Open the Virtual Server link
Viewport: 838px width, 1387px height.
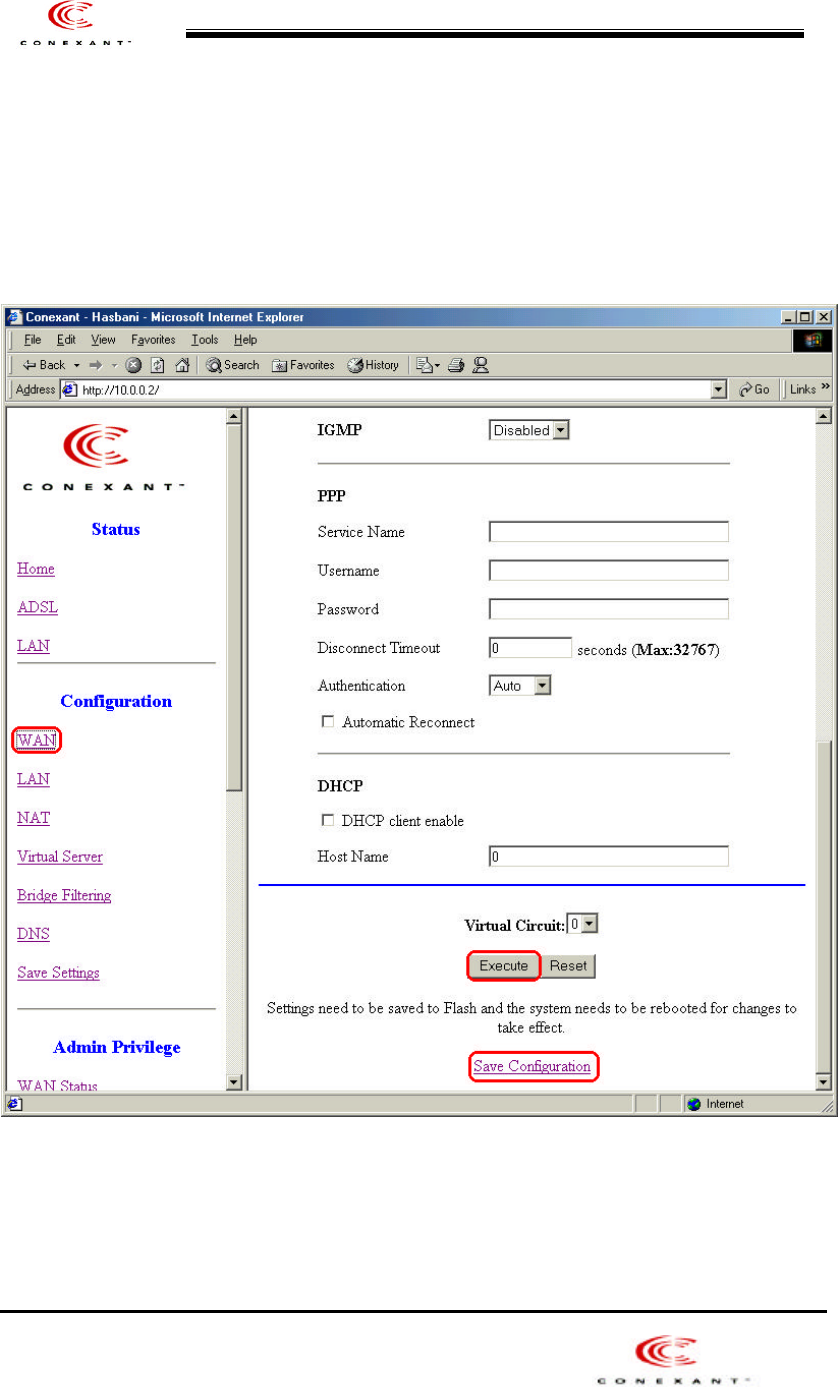60,857
